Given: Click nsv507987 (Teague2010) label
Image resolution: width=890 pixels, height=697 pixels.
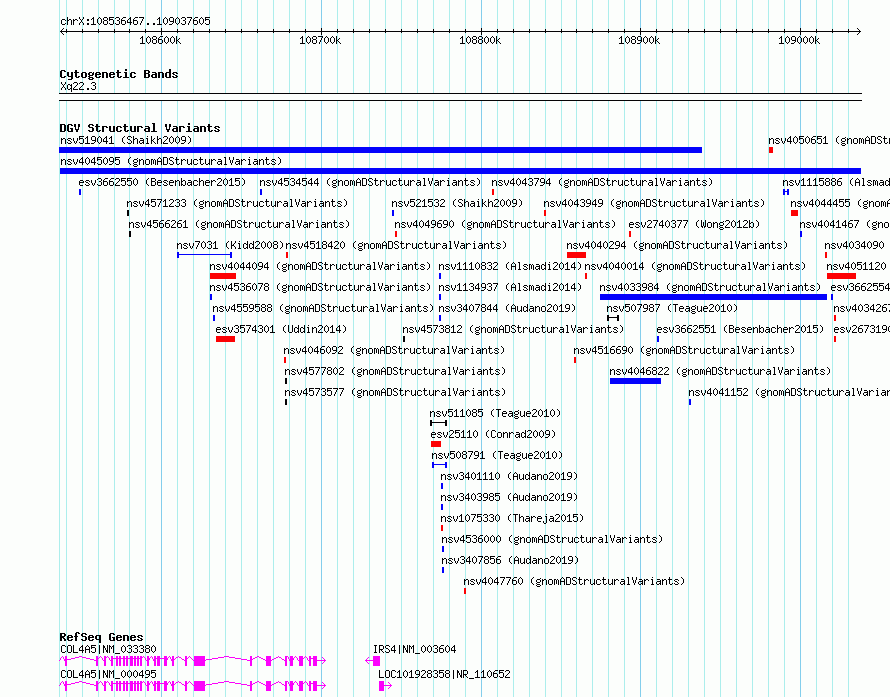Looking at the screenshot, I should [673, 308].
